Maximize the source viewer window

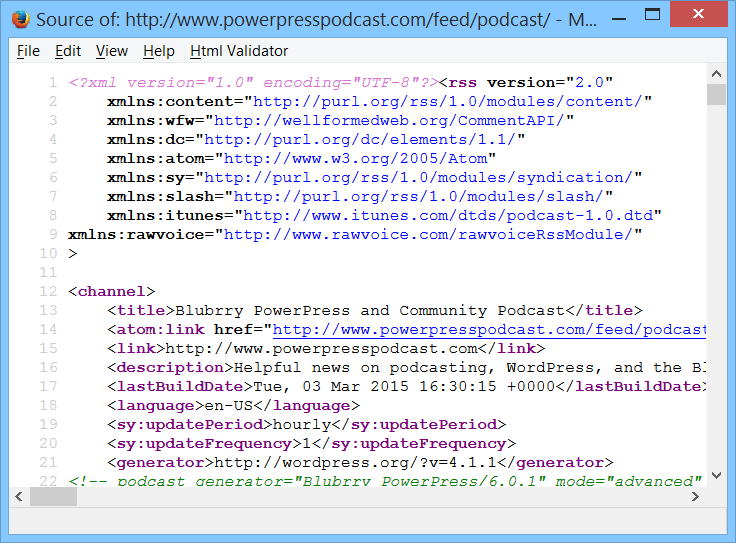[652, 15]
